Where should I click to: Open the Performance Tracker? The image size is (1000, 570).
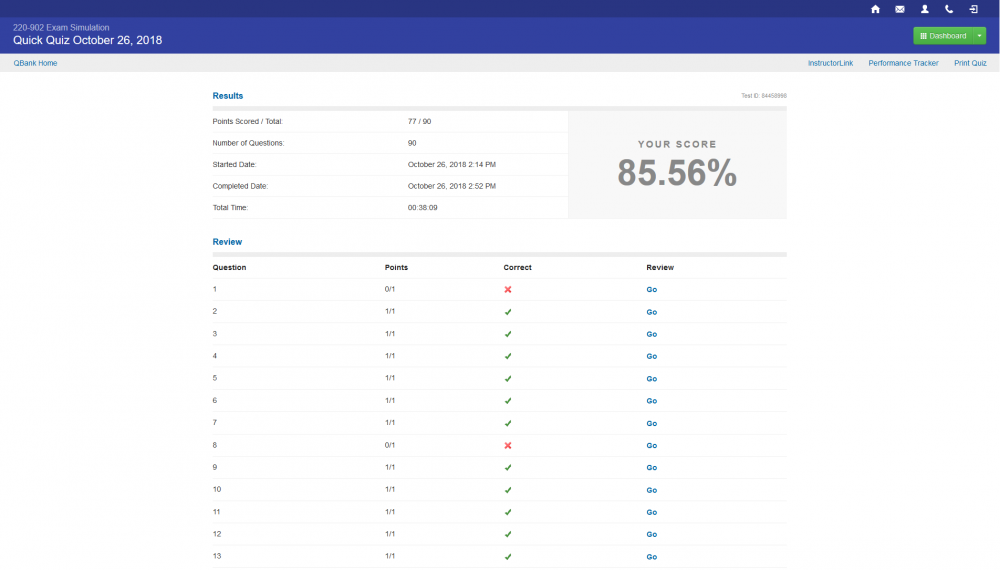click(x=903, y=63)
